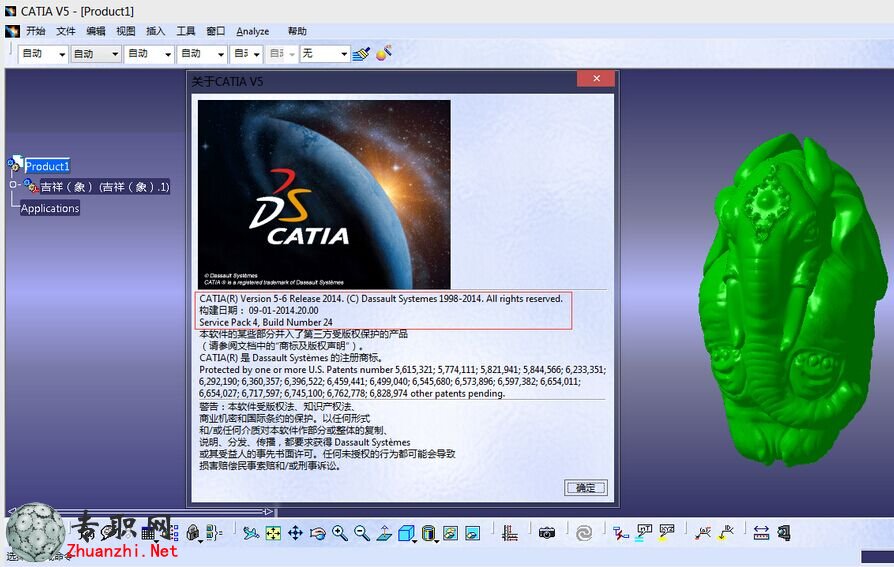Click the left arrow of the horizontal scrollbar
The image size is (894, 567).
pos(11,511)
